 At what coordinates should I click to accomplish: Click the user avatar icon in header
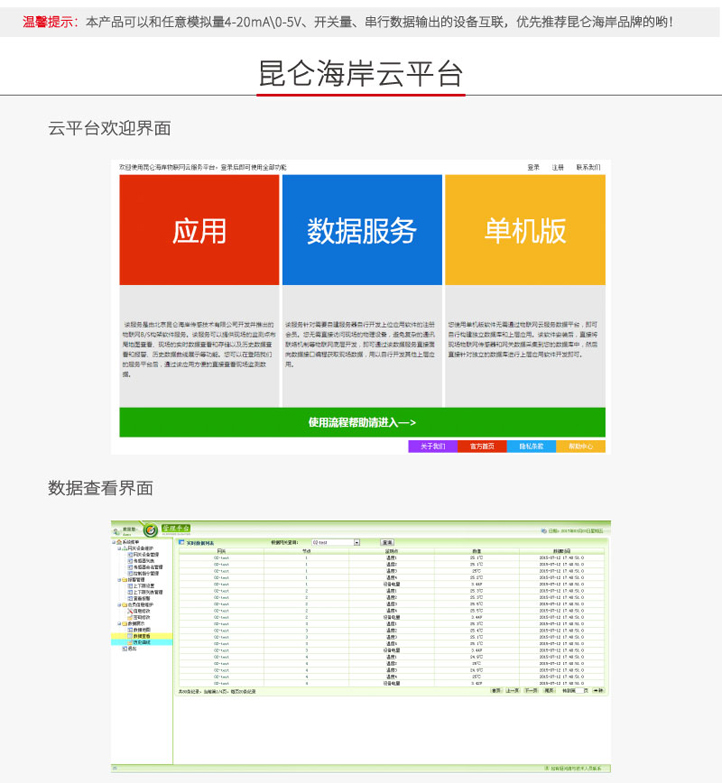[116, 532]
